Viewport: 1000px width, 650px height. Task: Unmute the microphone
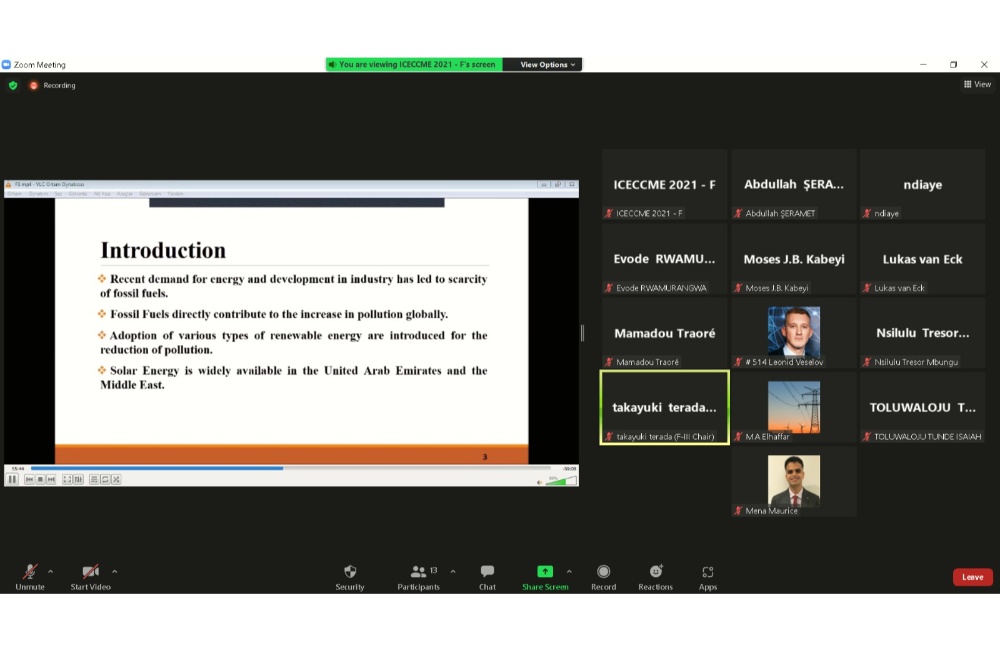[x=30, y=572]
